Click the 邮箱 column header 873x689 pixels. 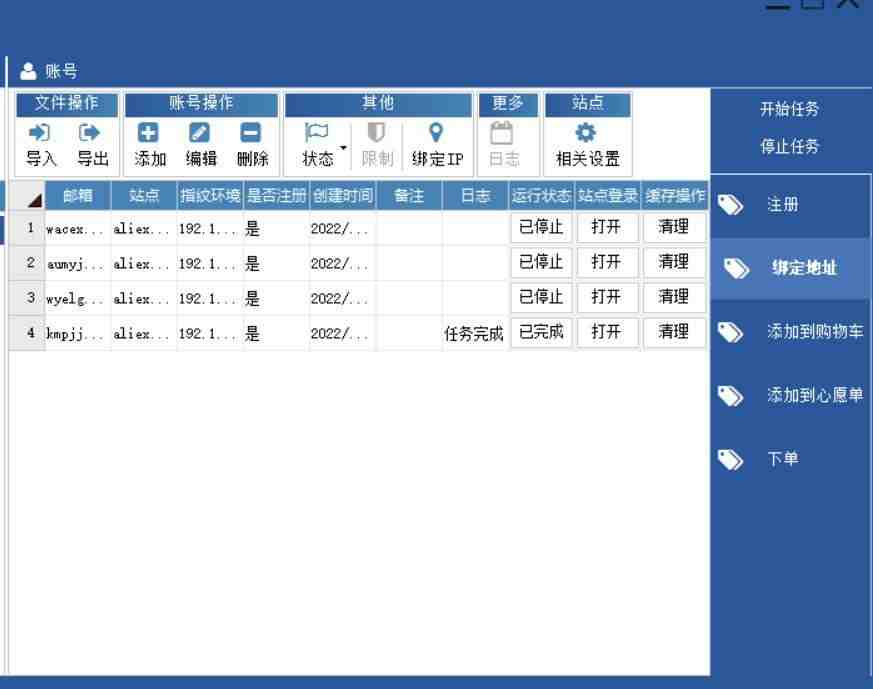(78, 196)
